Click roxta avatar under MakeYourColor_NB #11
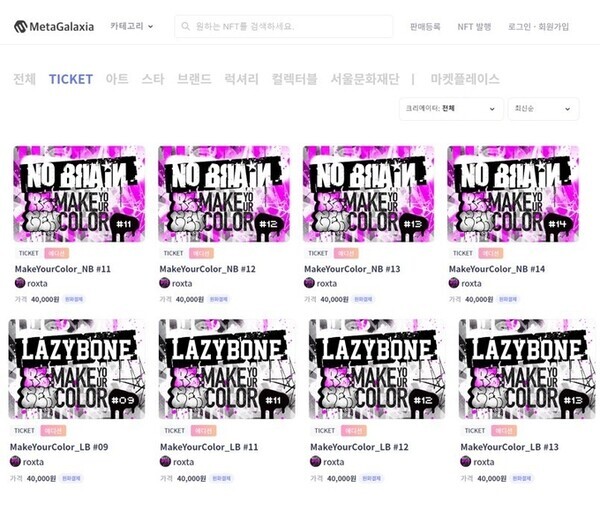The height and width of the screenshot is (510, 600). click(19, 283)
